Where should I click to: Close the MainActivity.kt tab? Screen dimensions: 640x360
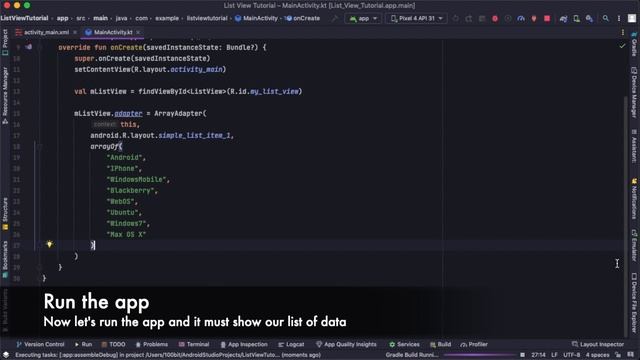click(138, 32)
